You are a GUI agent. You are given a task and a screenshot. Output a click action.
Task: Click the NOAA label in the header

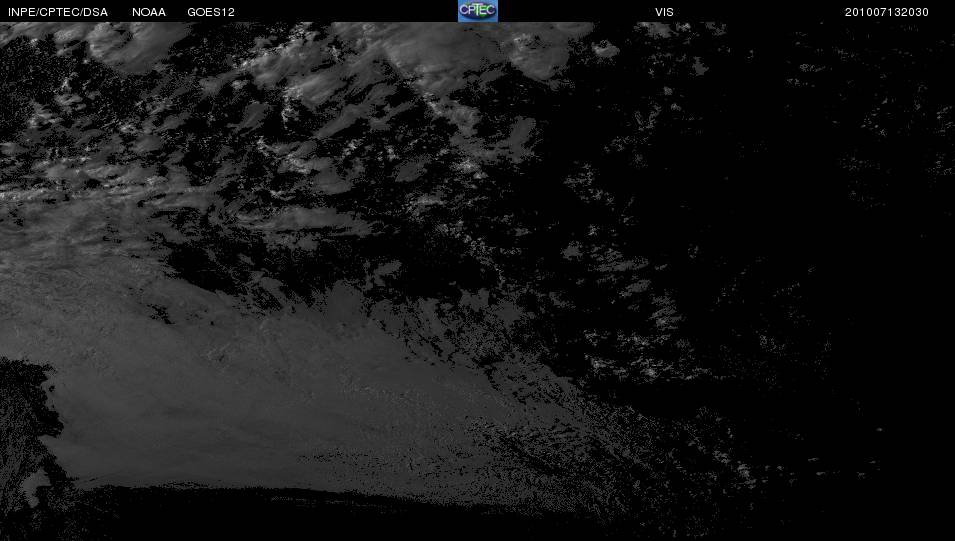pos(149,12)
